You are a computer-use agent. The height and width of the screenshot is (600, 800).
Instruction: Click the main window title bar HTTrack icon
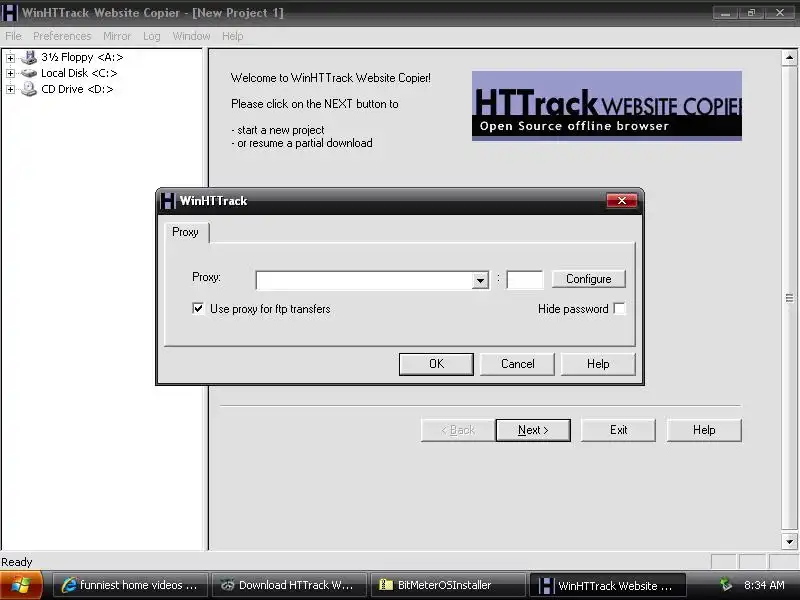click(x=9, y=13)
